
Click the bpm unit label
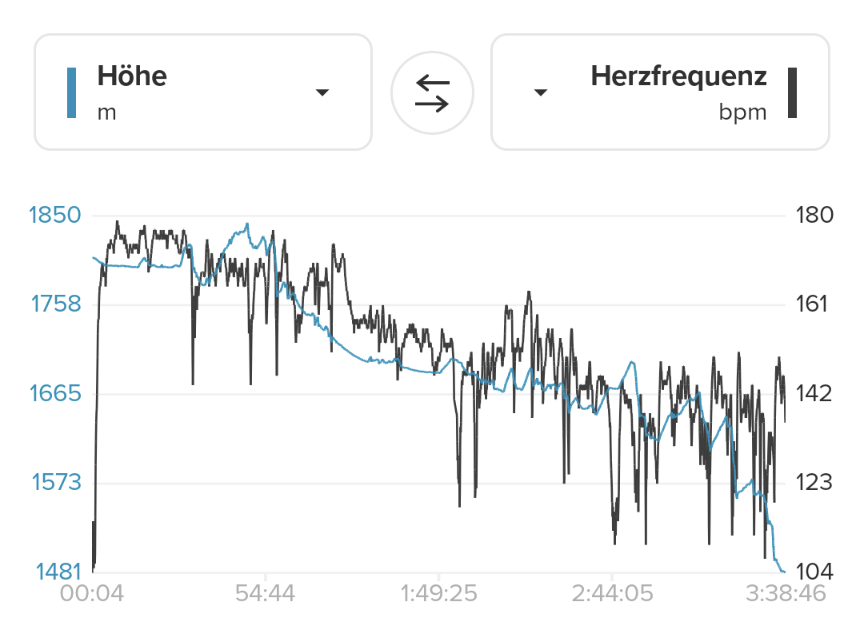(x=743, y=112)
